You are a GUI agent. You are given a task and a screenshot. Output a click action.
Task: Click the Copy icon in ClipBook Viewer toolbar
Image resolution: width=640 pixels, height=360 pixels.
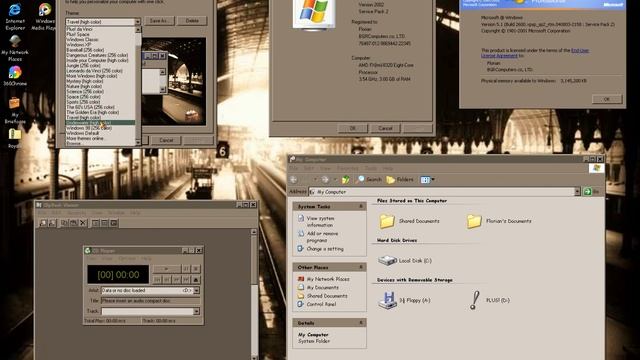64,223
